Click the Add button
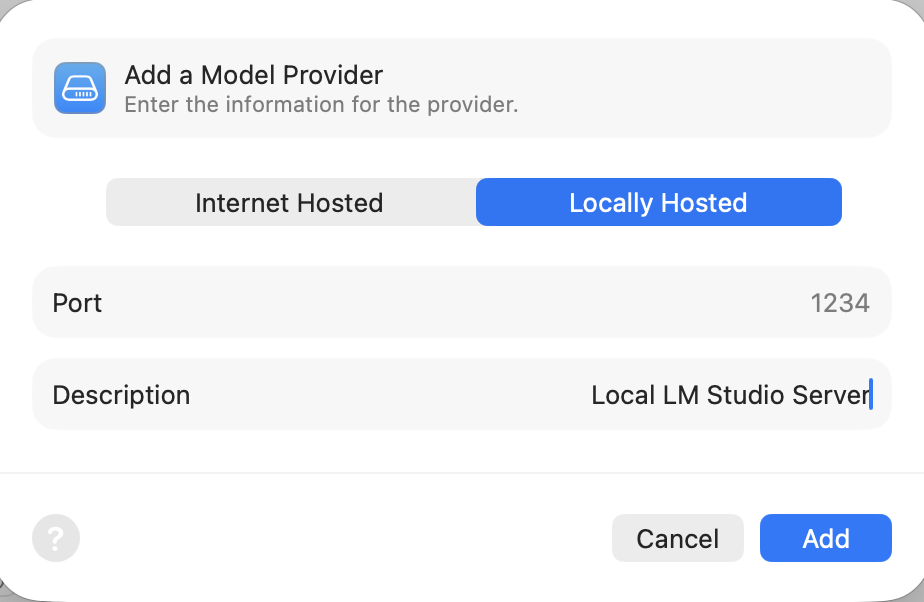 click(x=825, y=539)
